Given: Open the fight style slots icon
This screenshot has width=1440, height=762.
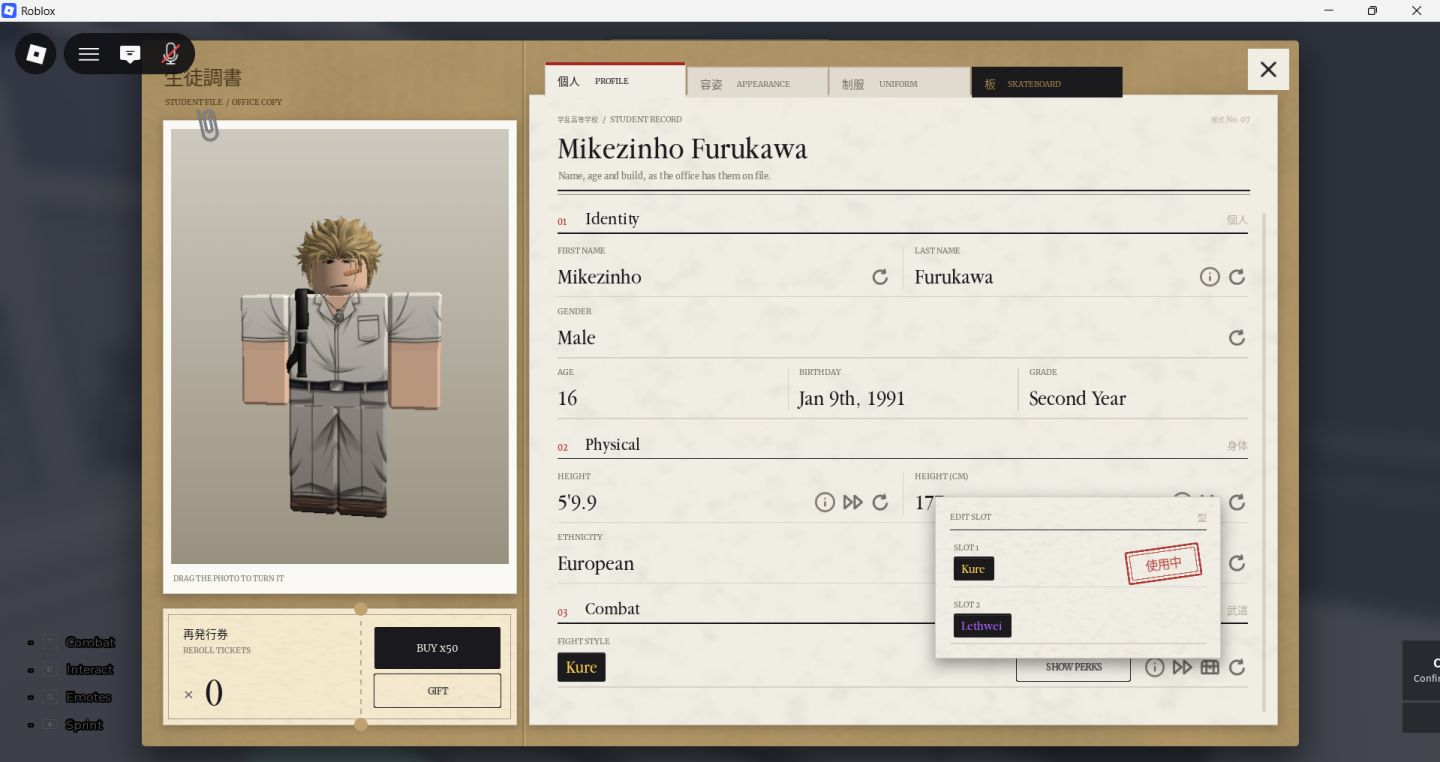Looking at the screenshot, I should [1210, 667].
